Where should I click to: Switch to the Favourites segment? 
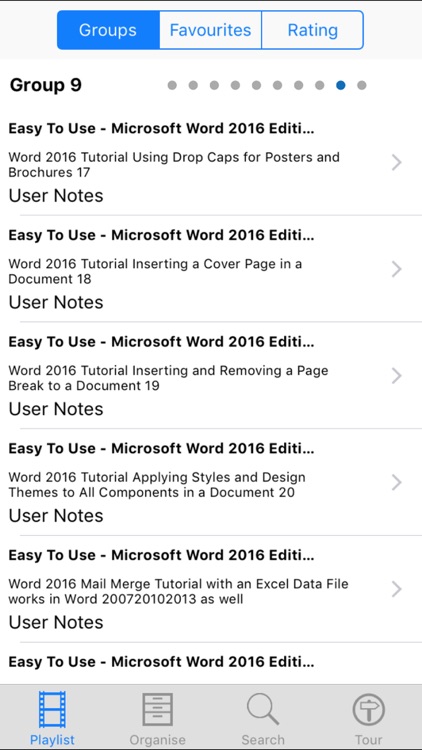click(x=211, y=30)
